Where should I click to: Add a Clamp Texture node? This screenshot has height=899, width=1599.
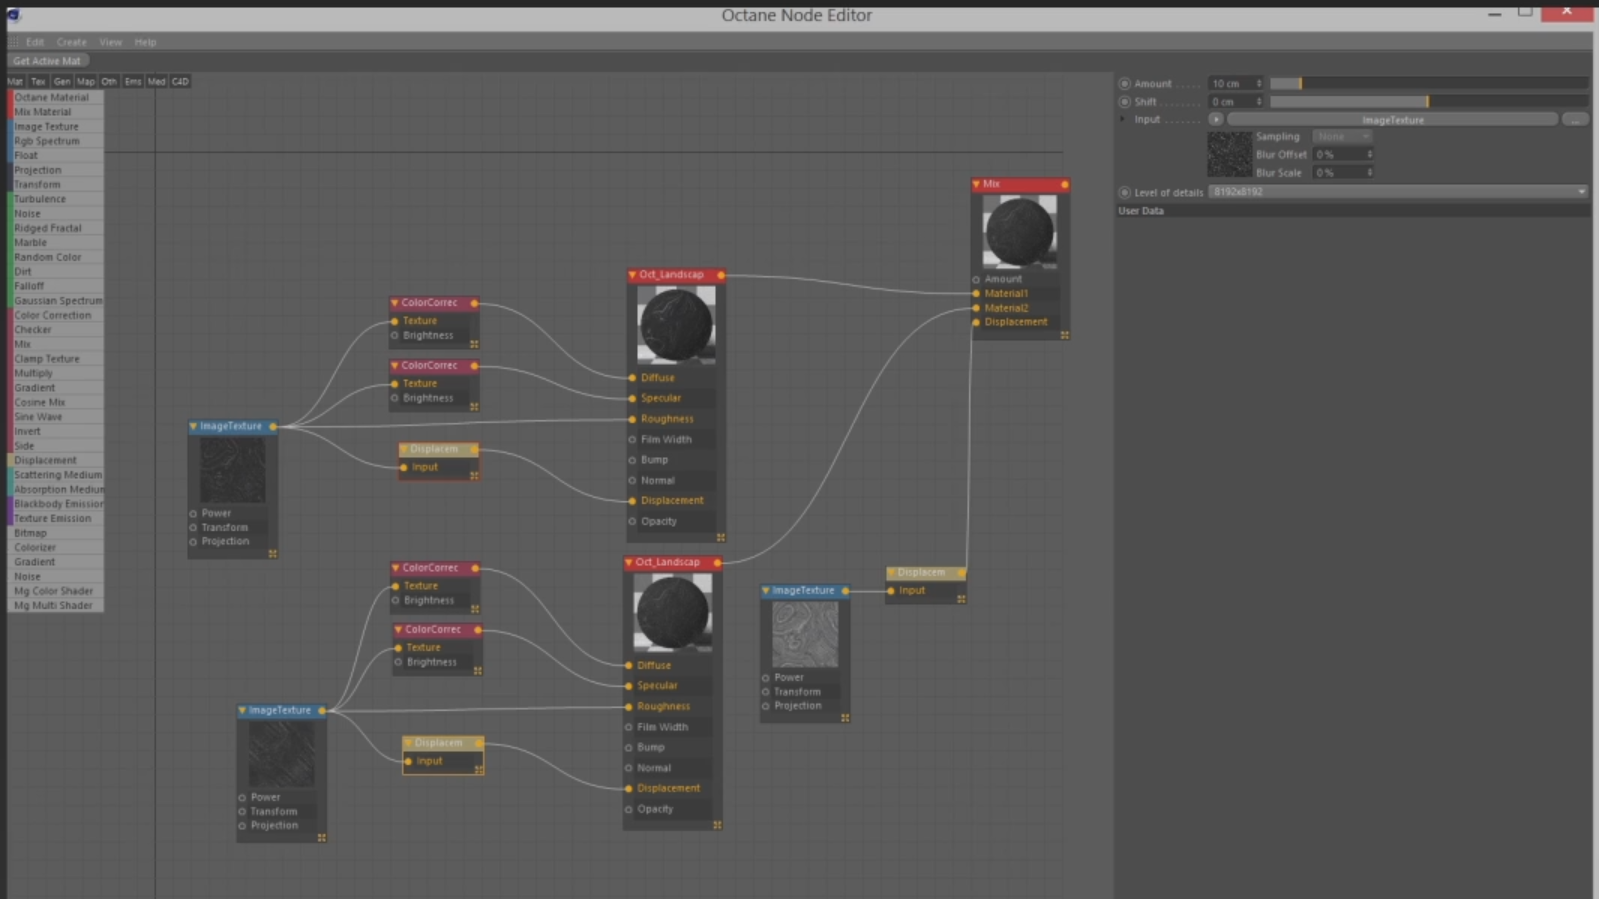[55, 359]
